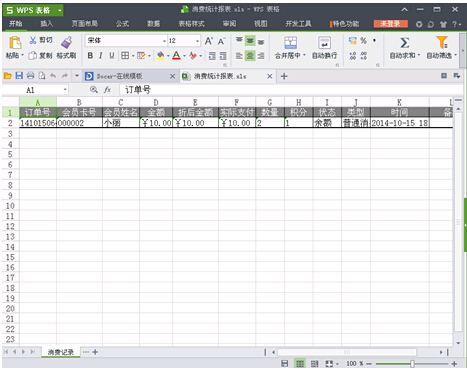Open the Review (审阅) ribbon tab
The width and height of the screenshot is (467, 372).
tap(229, 24)
